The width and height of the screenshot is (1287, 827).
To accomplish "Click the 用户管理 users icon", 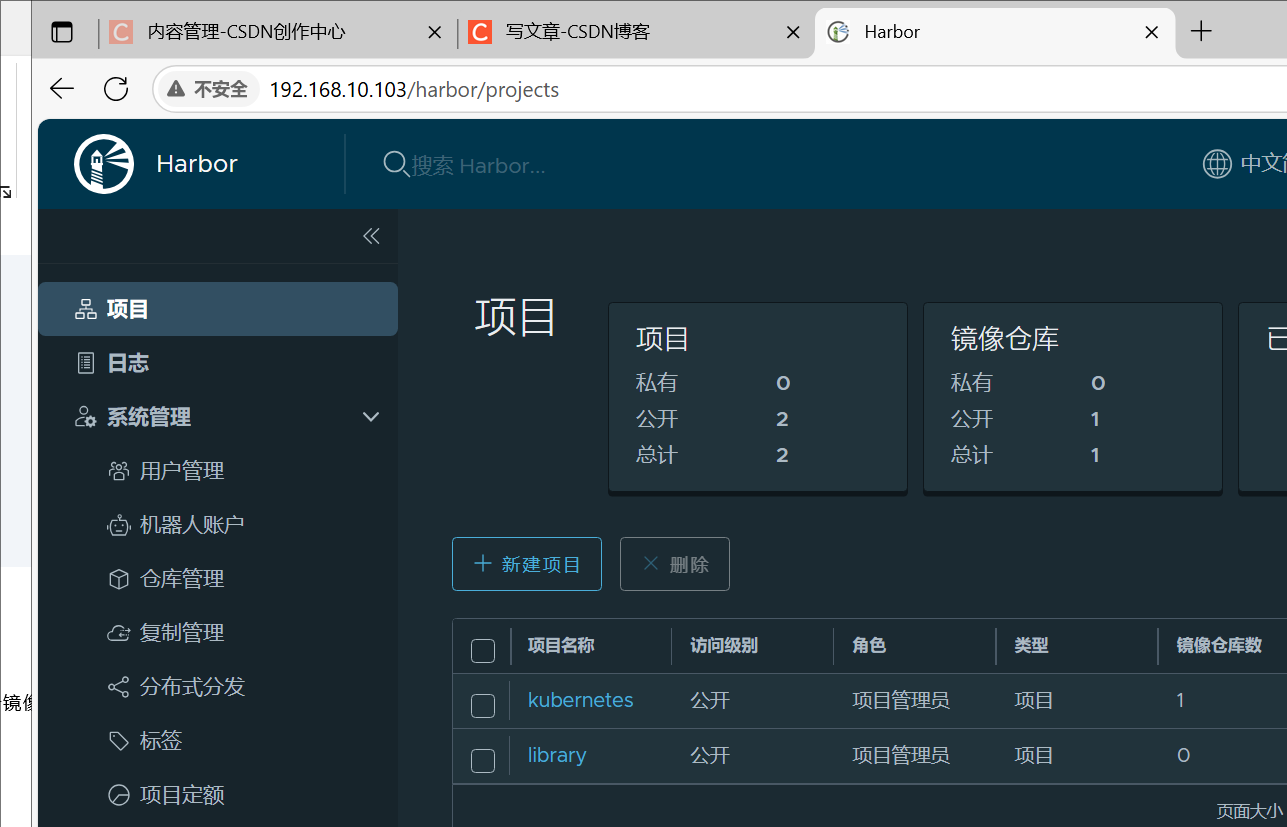I will pyautogui.click(x=119, y=471).
